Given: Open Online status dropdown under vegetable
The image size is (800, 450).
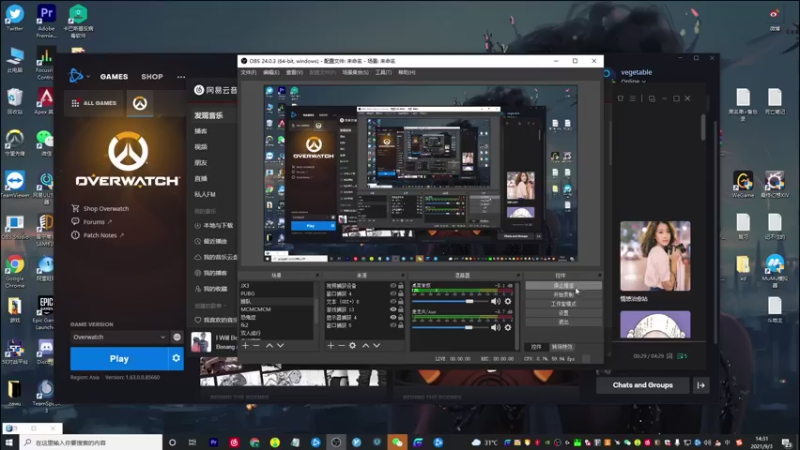Looking at the screenshot, I should pyautogui.click(x=634, y=81).
